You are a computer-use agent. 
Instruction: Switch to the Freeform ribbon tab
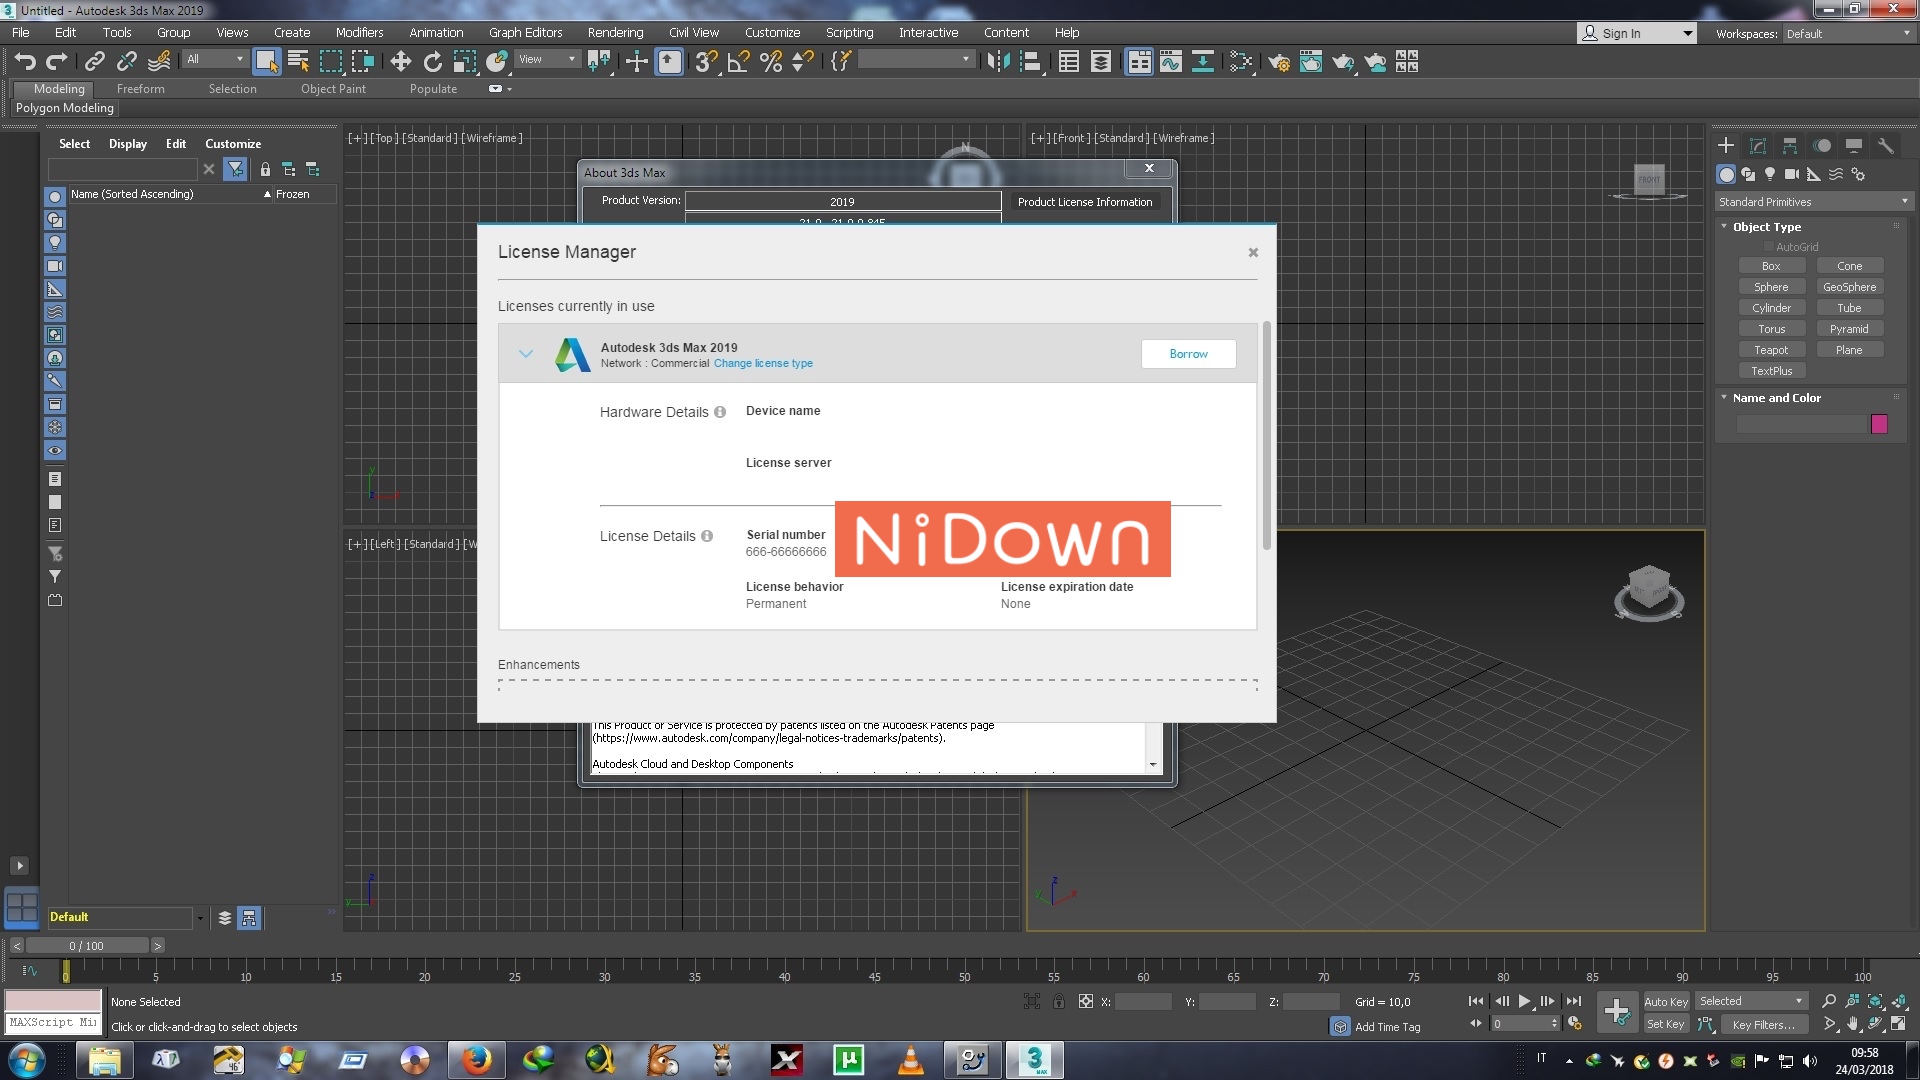[x=140, y=89]
